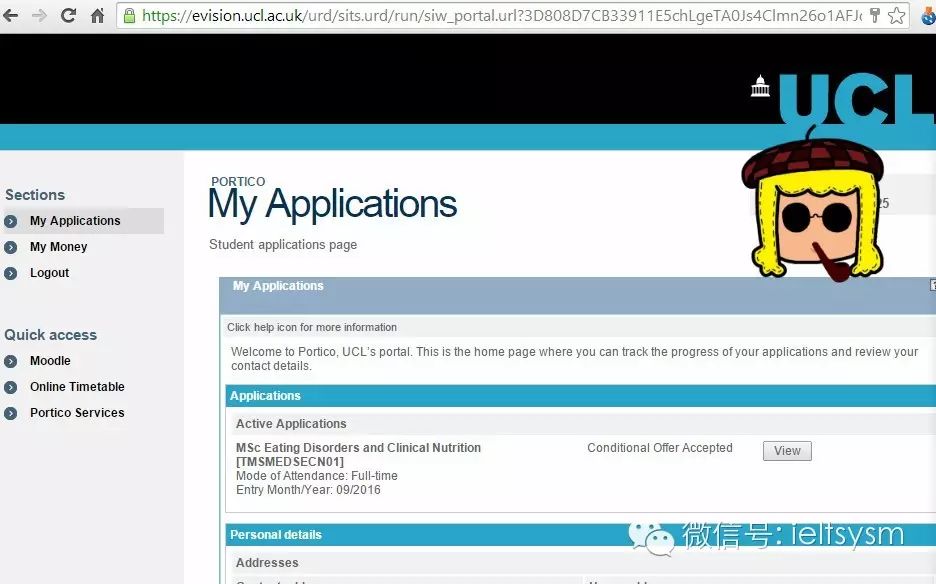Click the Quick access sidebar heading
936x584 pixels.
(x=51, y=335)
